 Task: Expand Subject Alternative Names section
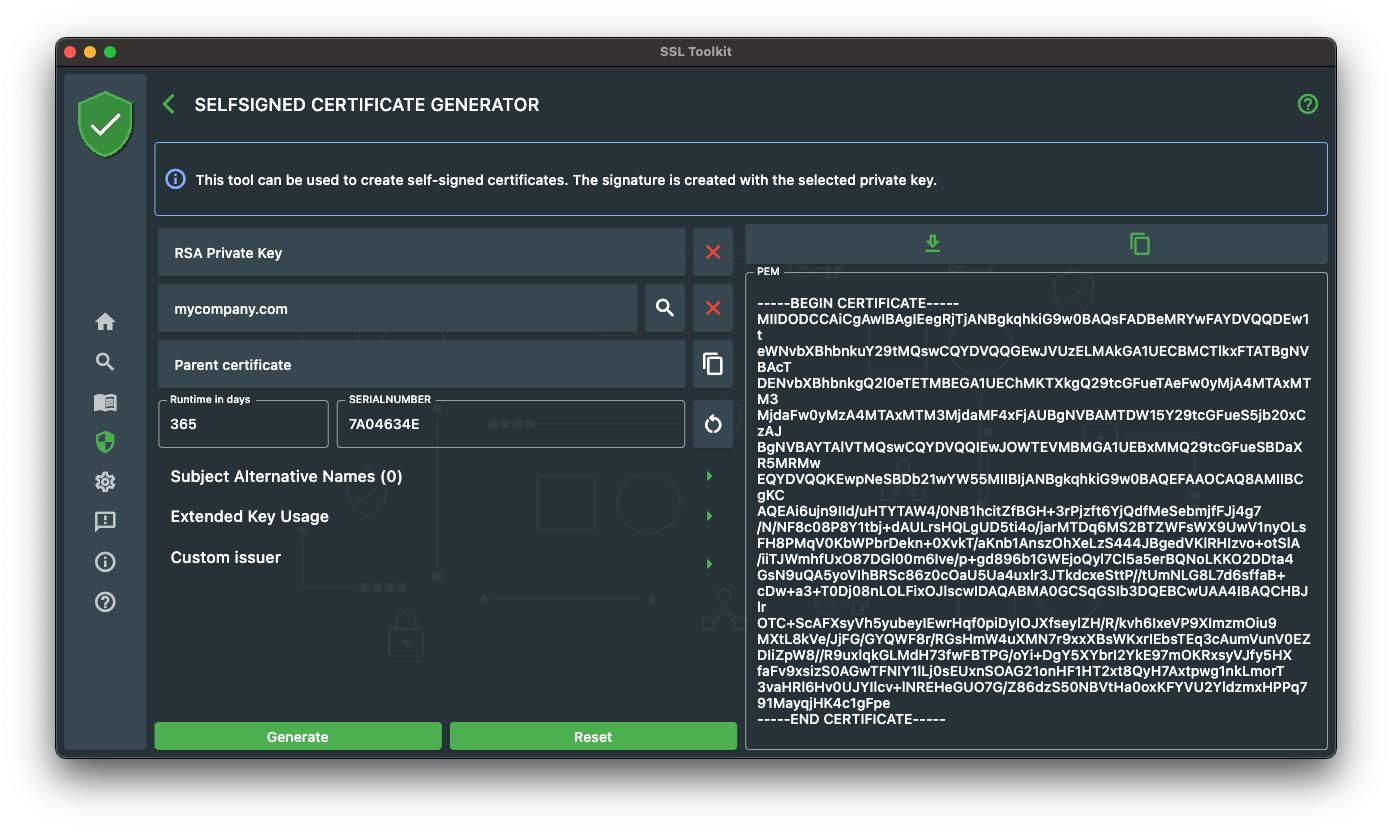[709, 477]
